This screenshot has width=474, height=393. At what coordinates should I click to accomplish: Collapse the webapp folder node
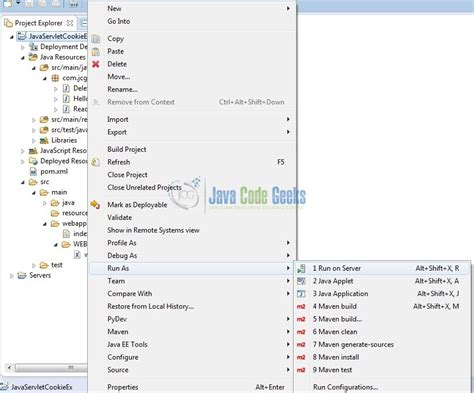tap(45, 224)
